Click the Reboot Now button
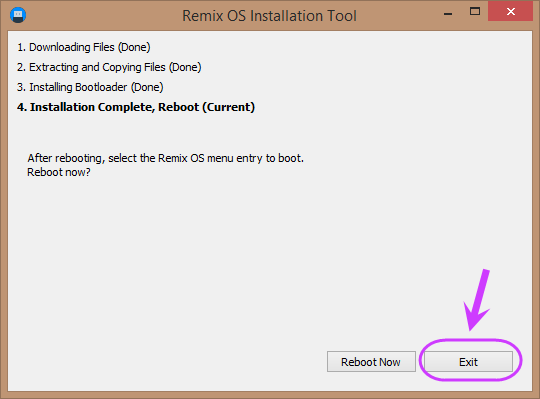This screenshot has width=540, height=399. coord(371,361)
